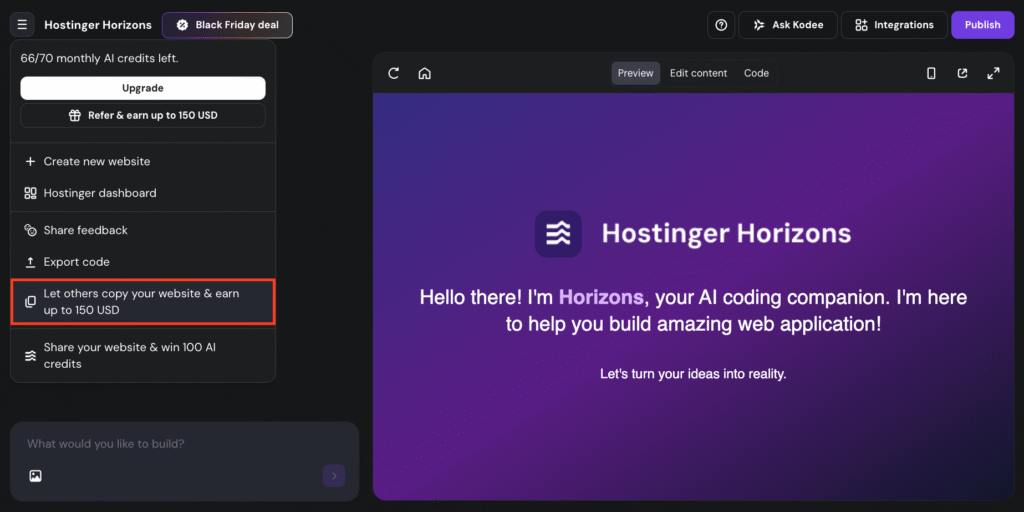Click the dashboard grid icon

coord(30,193)
